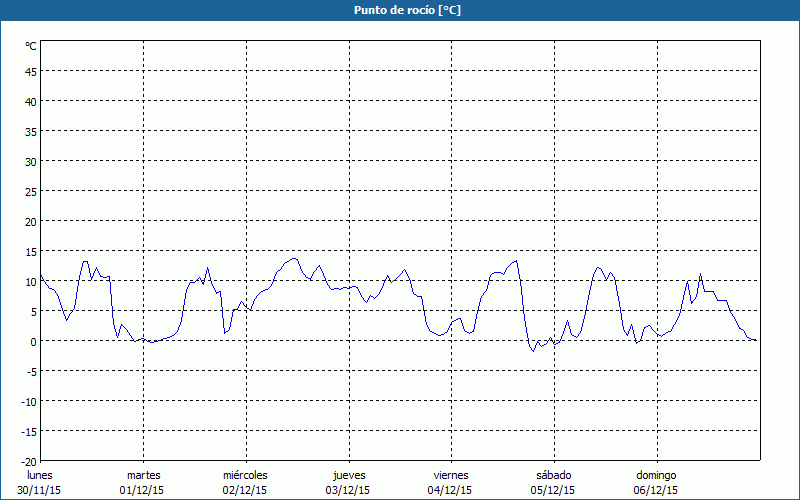Select the 'viernes' day label

point(451,475)
